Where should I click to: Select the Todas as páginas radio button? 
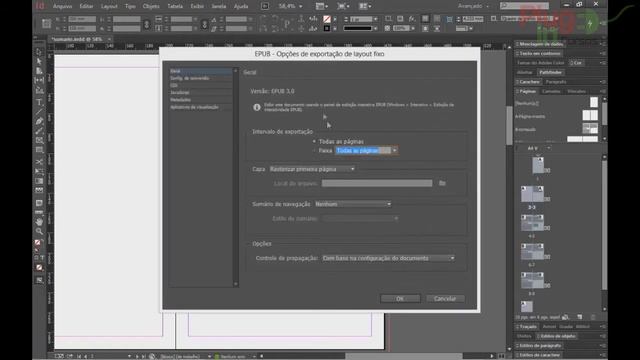[314, 141]
